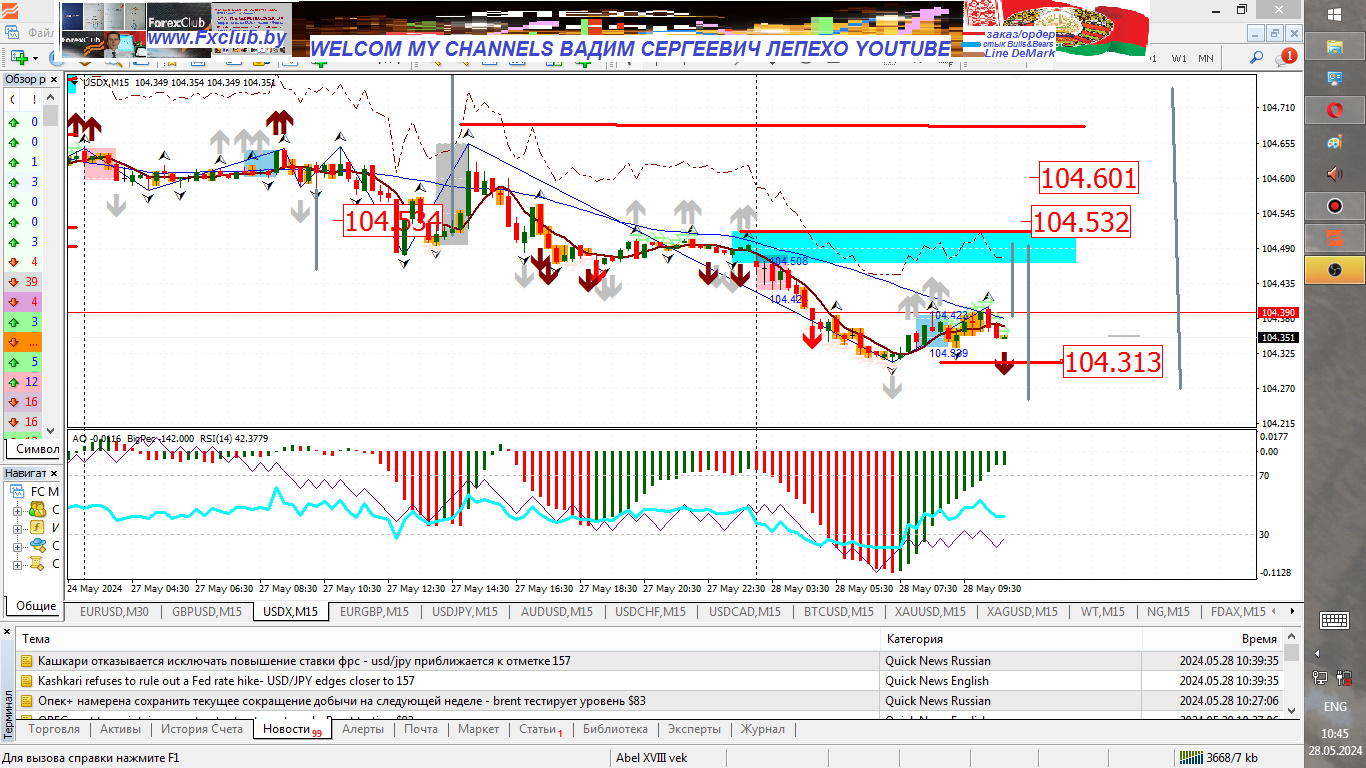Expand the indicators node in Navigator
The image size is (1366, 768).
click(17, 528)
